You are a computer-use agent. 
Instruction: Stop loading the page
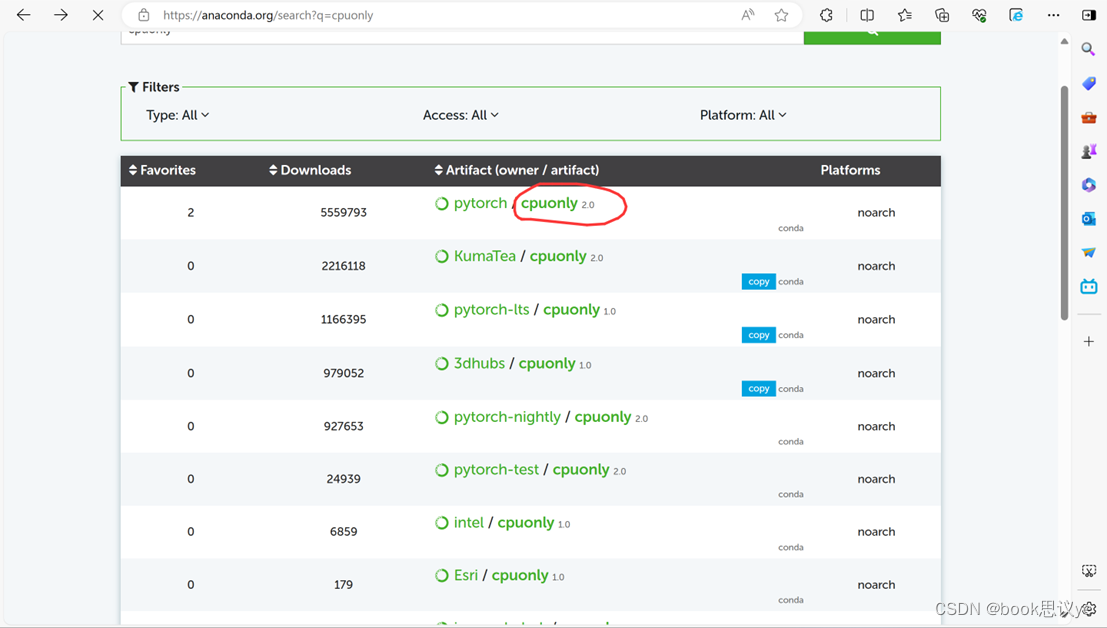click(98, 15)
